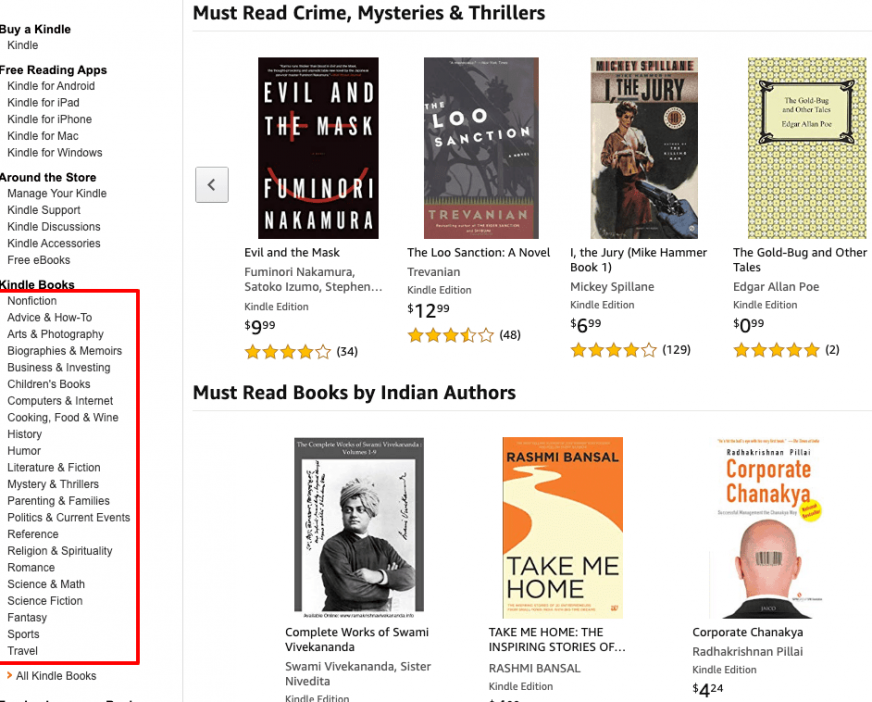Click the star rating for The Loo Sanction
This screenshot has height=702, width=872.
[450, 335]
